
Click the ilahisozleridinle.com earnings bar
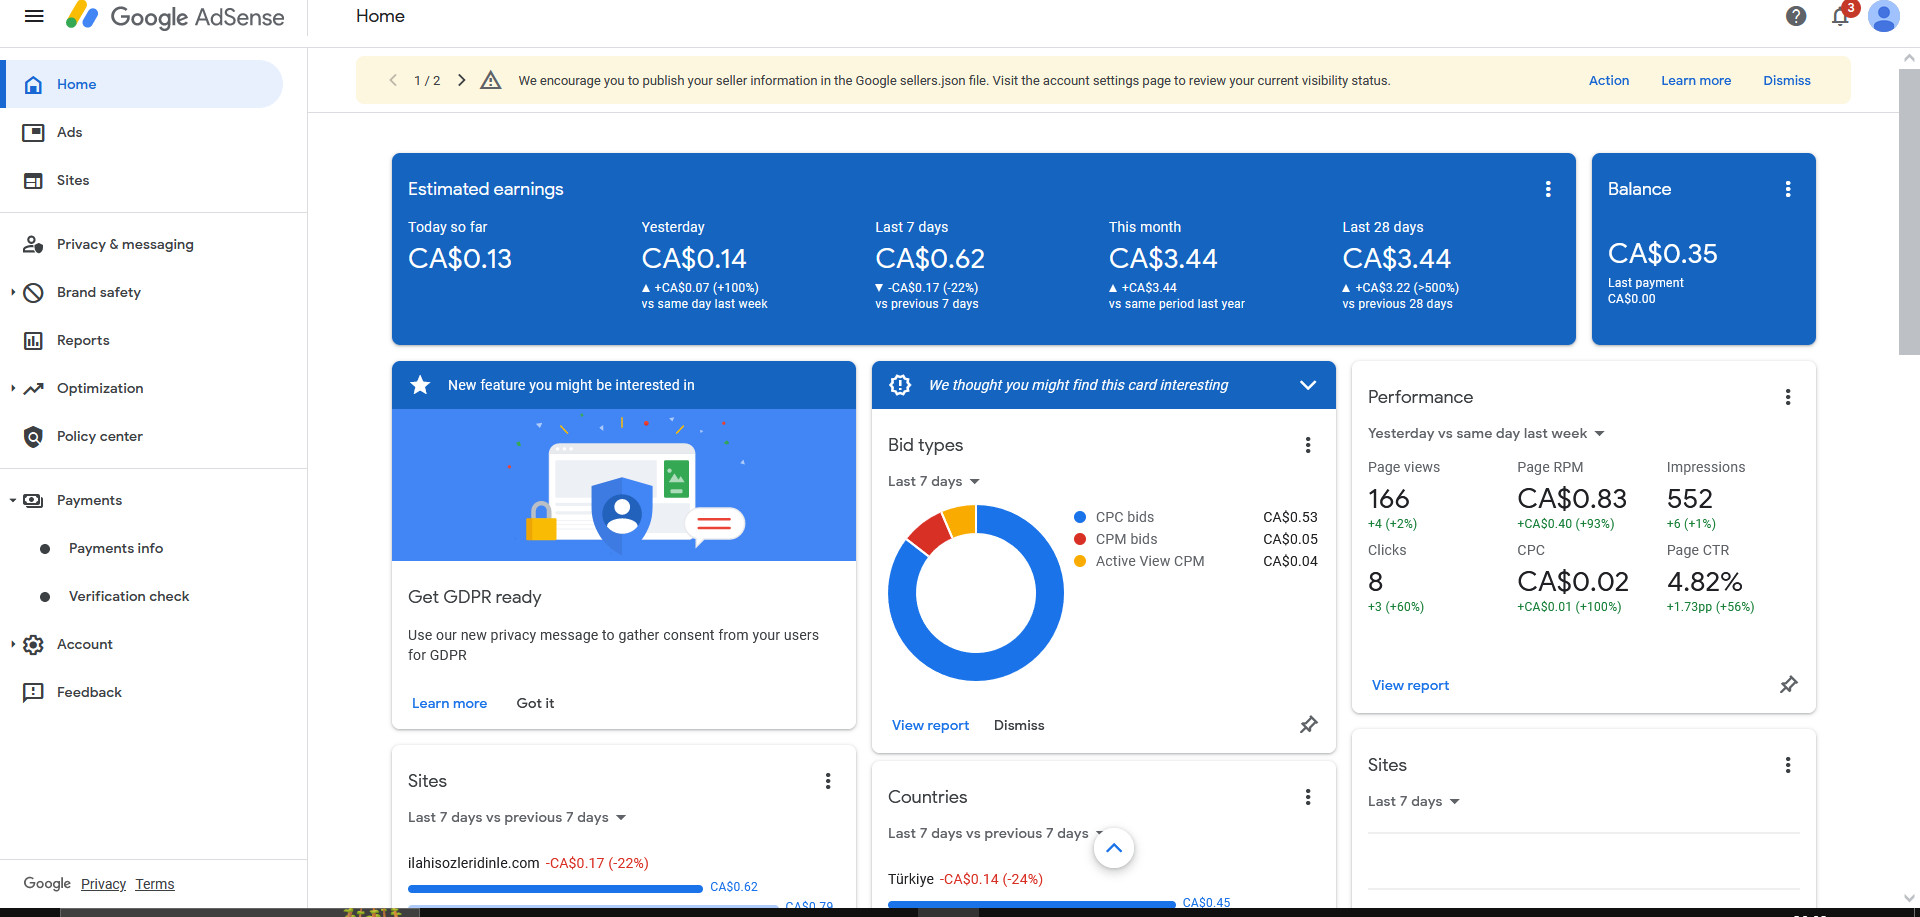tap(555, 888)
